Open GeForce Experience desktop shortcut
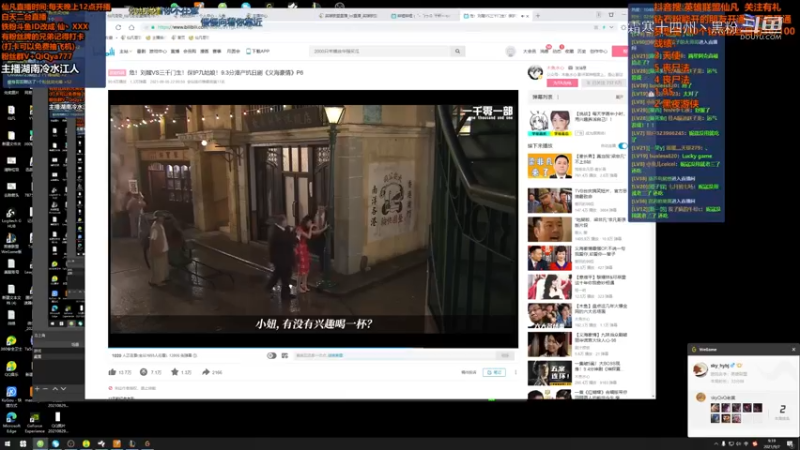 coord(35,422)
